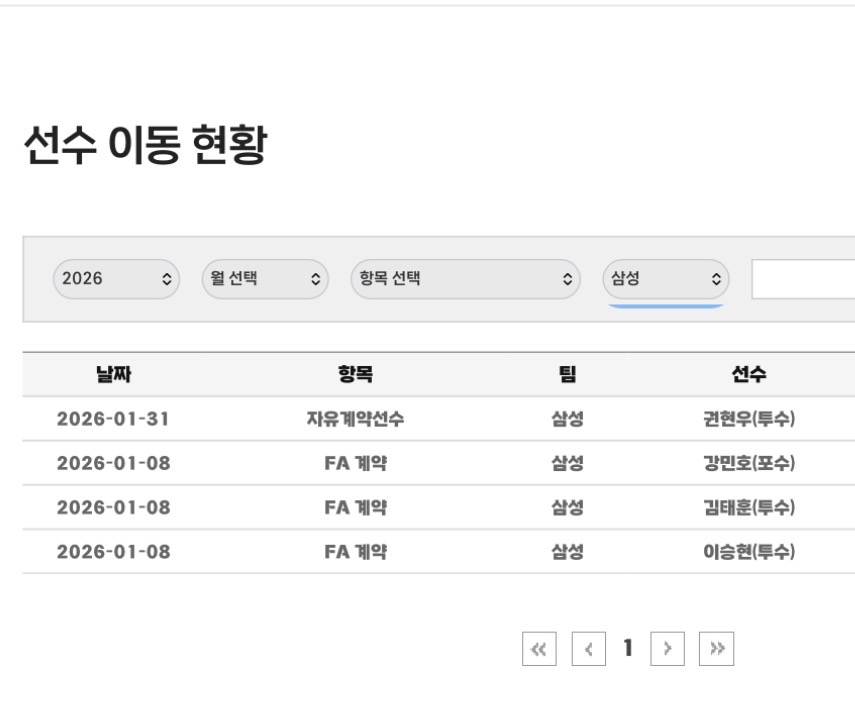Open the 삼성 team dropdown
The image size is (855, 707).
point(666,279)
